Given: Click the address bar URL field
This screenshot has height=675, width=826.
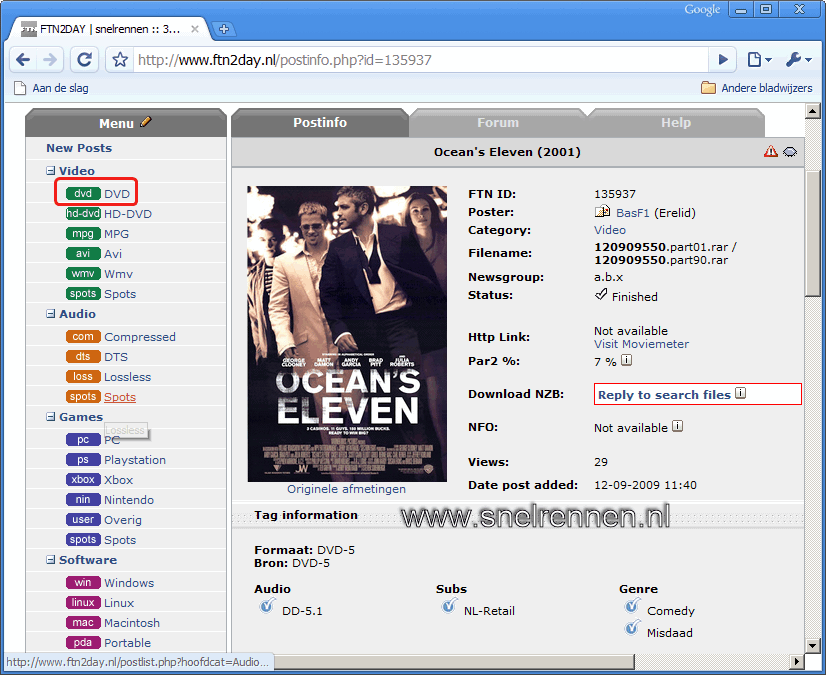Looking at the screenshot, I should point(420,60).
